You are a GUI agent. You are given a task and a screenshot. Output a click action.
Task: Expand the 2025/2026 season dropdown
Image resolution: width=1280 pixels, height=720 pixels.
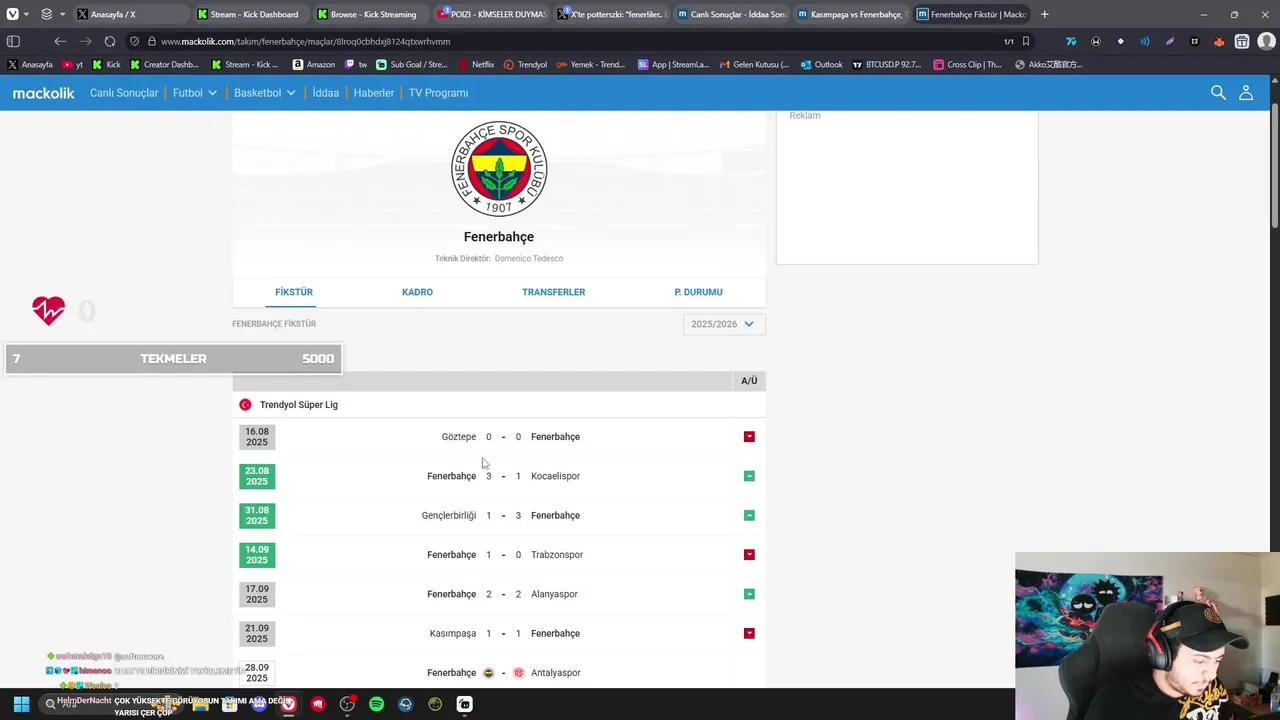click(x=724, y=324)
